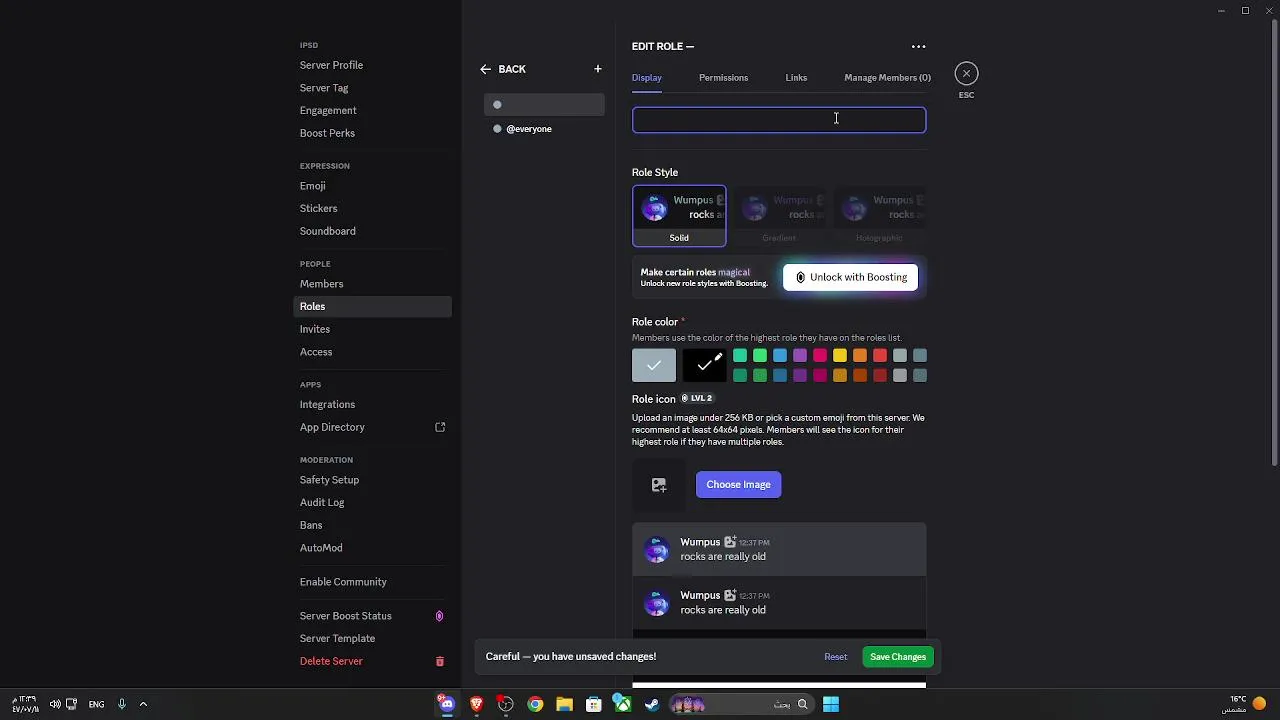Pick the yellow role color swatch

click(x=840, y=355)
